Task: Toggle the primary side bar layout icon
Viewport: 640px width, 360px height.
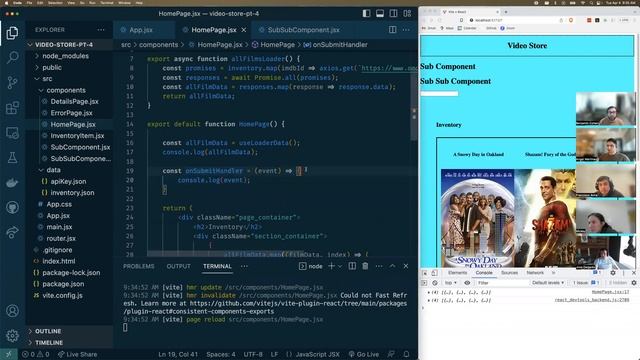Action: [366, 13]
